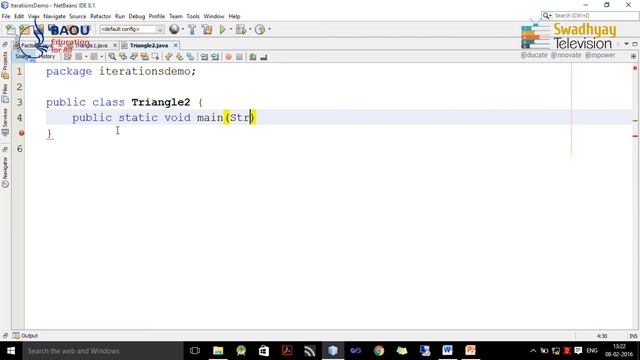Click the Stop Macro Recording icon
Image resolution: width=640 pixels, height=360 pixels.
pos(240,57)
